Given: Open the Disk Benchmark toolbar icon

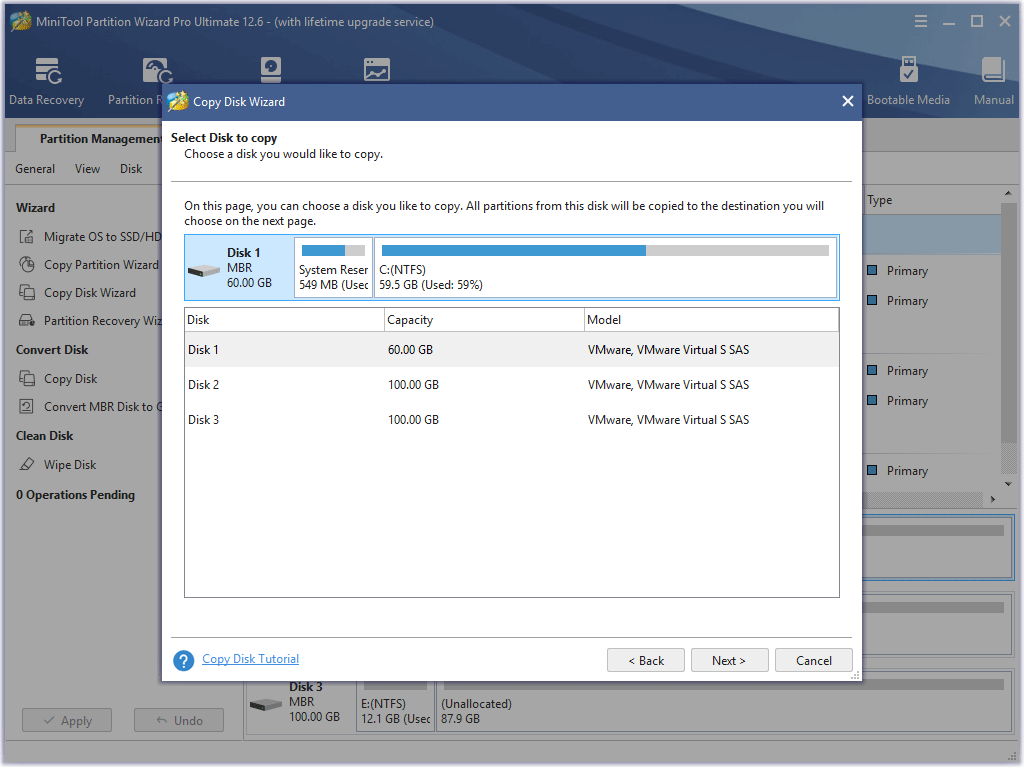Looking at the screenshot, I should pos(271,70).
